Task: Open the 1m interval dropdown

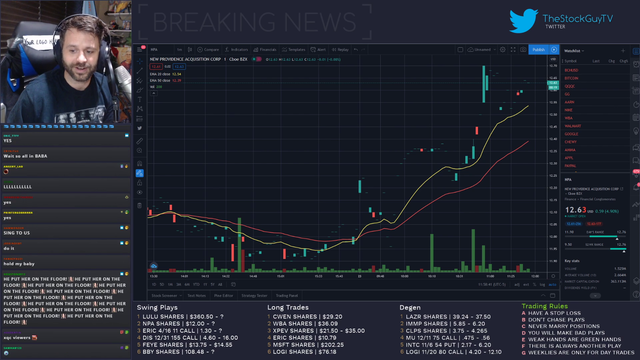Action: pyautogui.click(x=180, y=49)
